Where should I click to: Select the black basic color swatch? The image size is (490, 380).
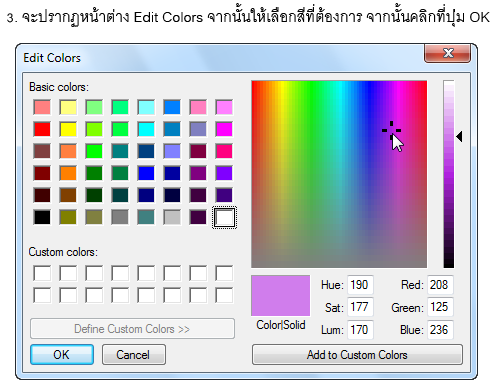pyautogui.click(x=42, y=218)
